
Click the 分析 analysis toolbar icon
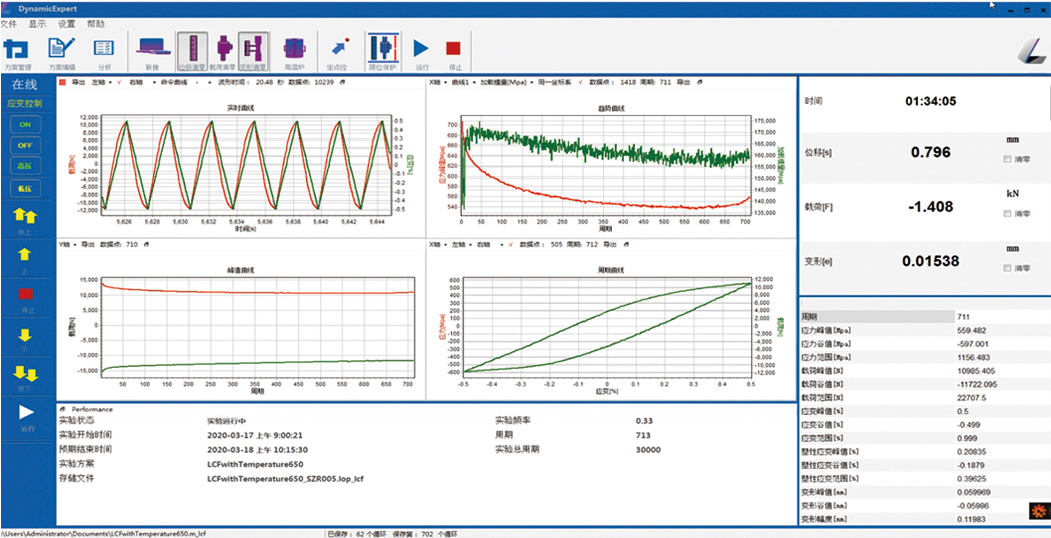104,48
